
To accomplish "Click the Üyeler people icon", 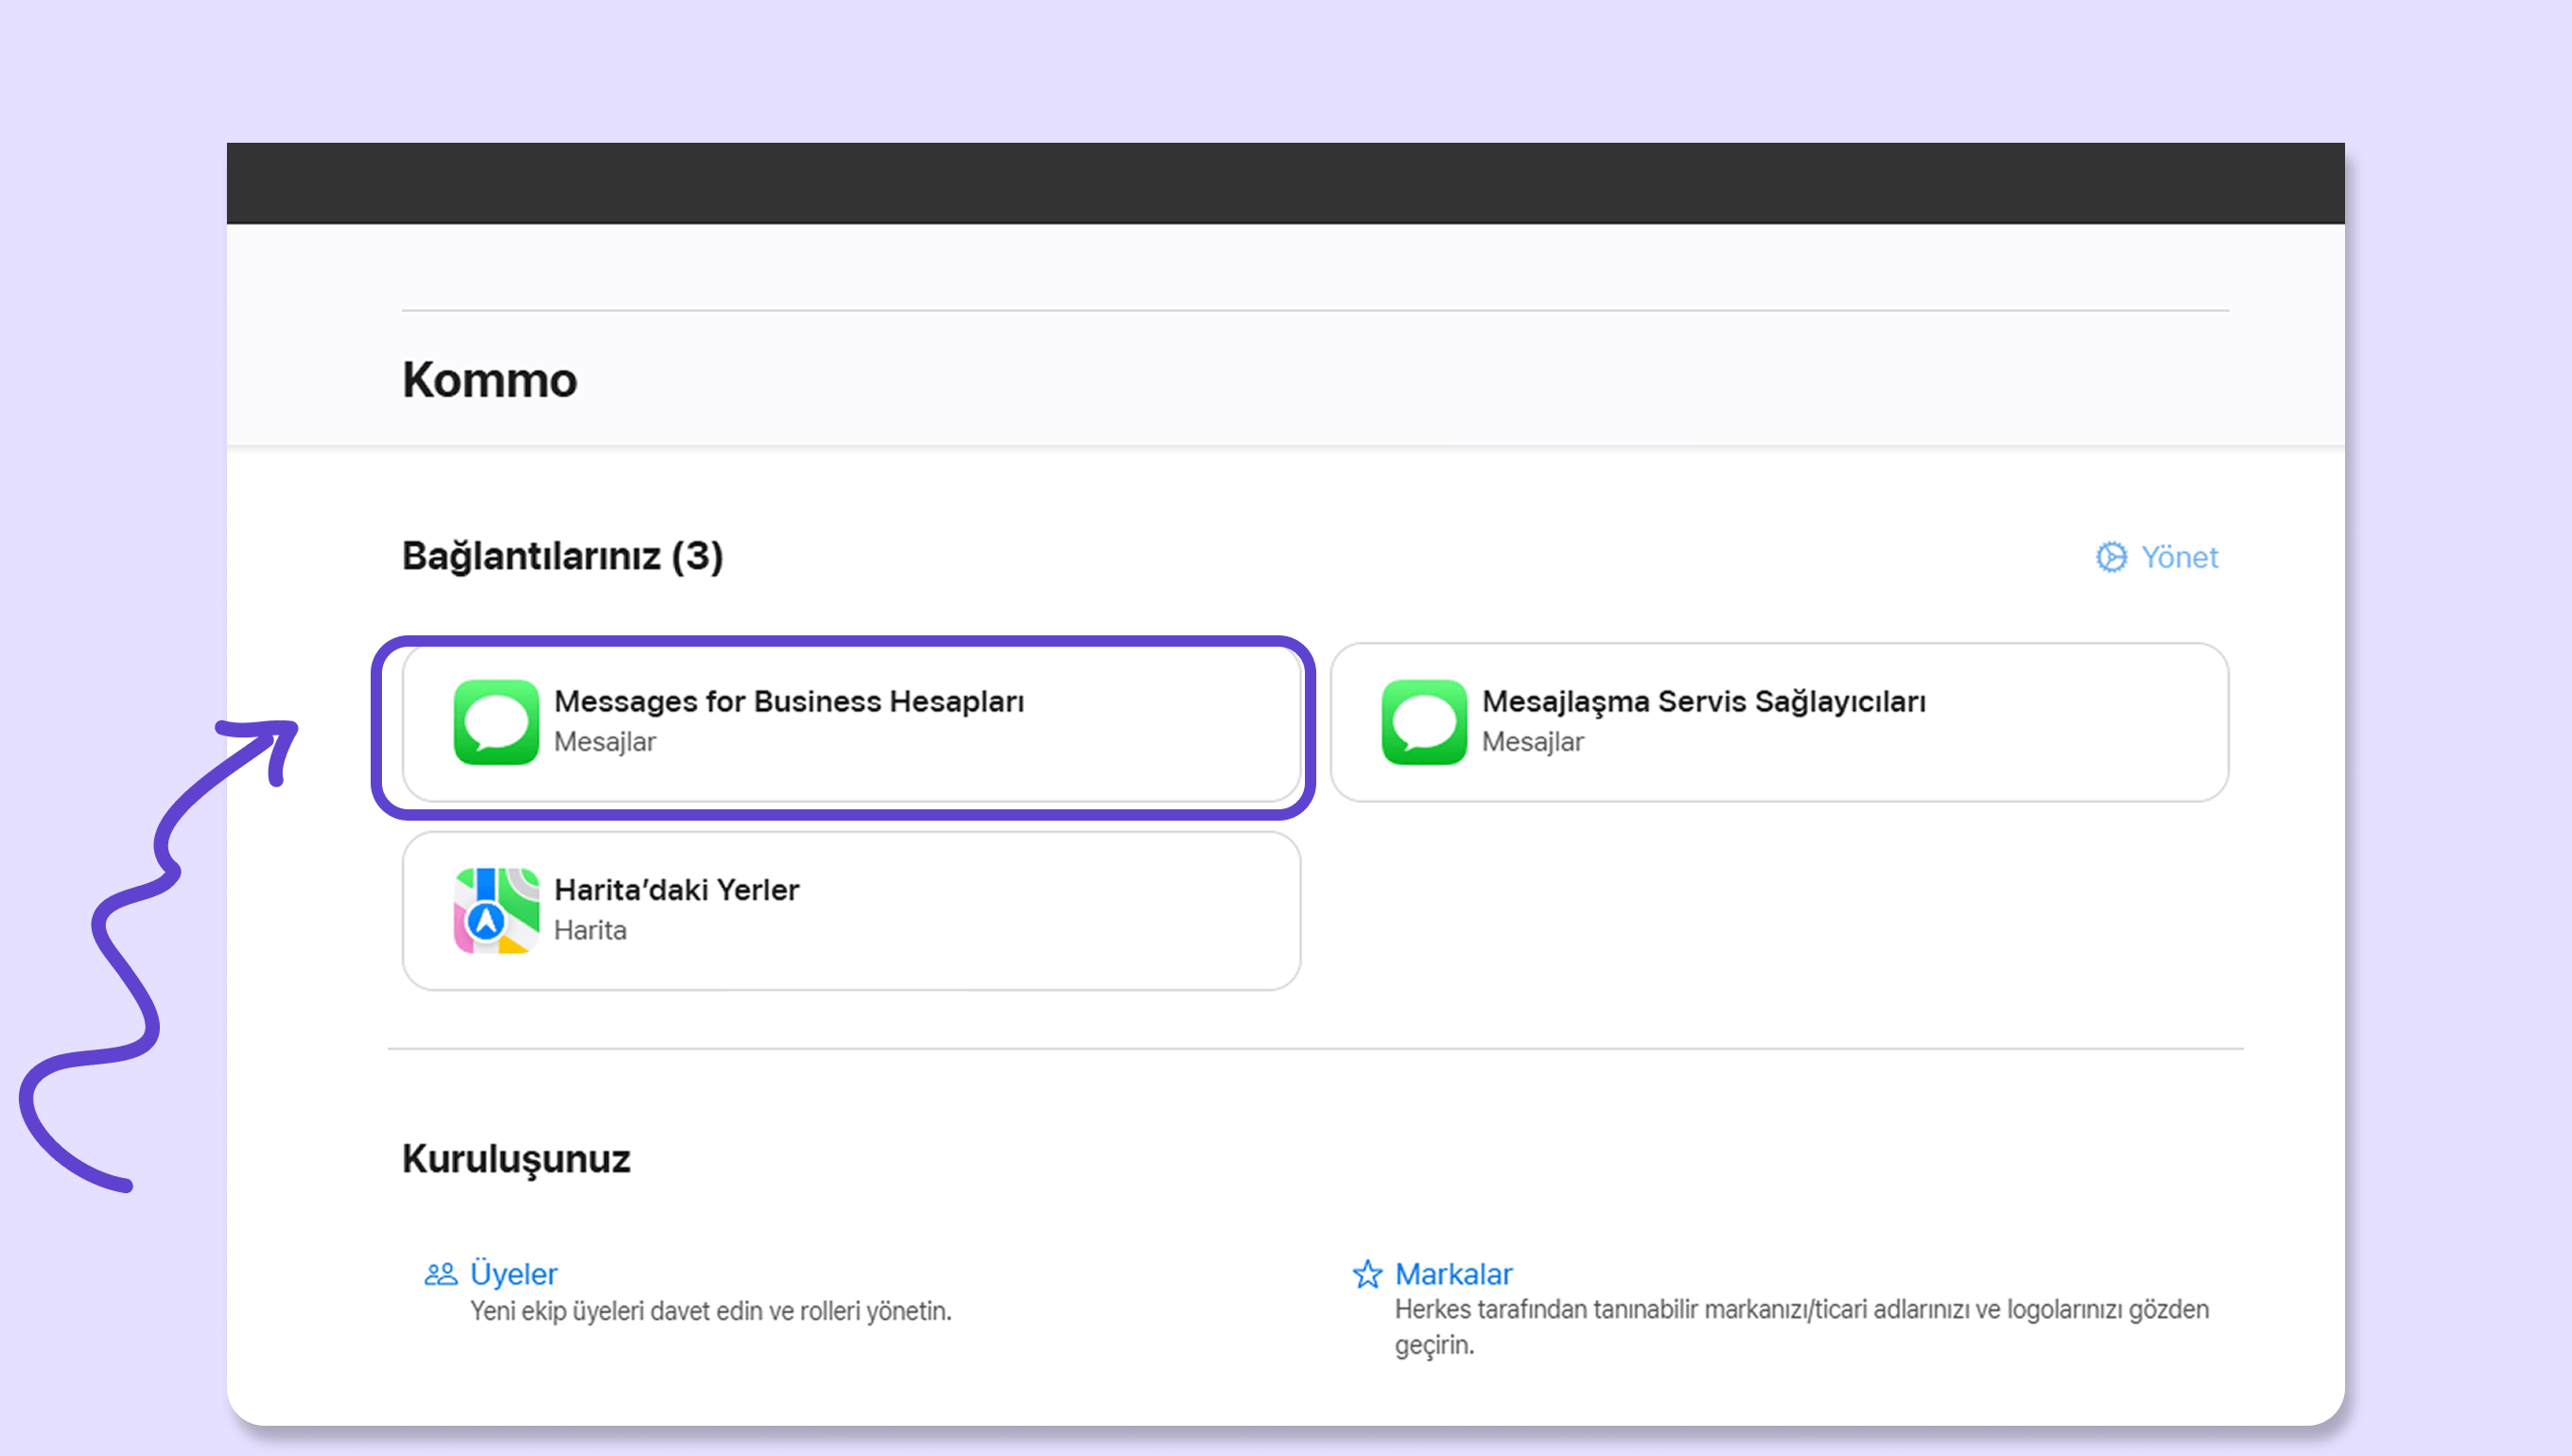I will click(x=440, y=1274).
